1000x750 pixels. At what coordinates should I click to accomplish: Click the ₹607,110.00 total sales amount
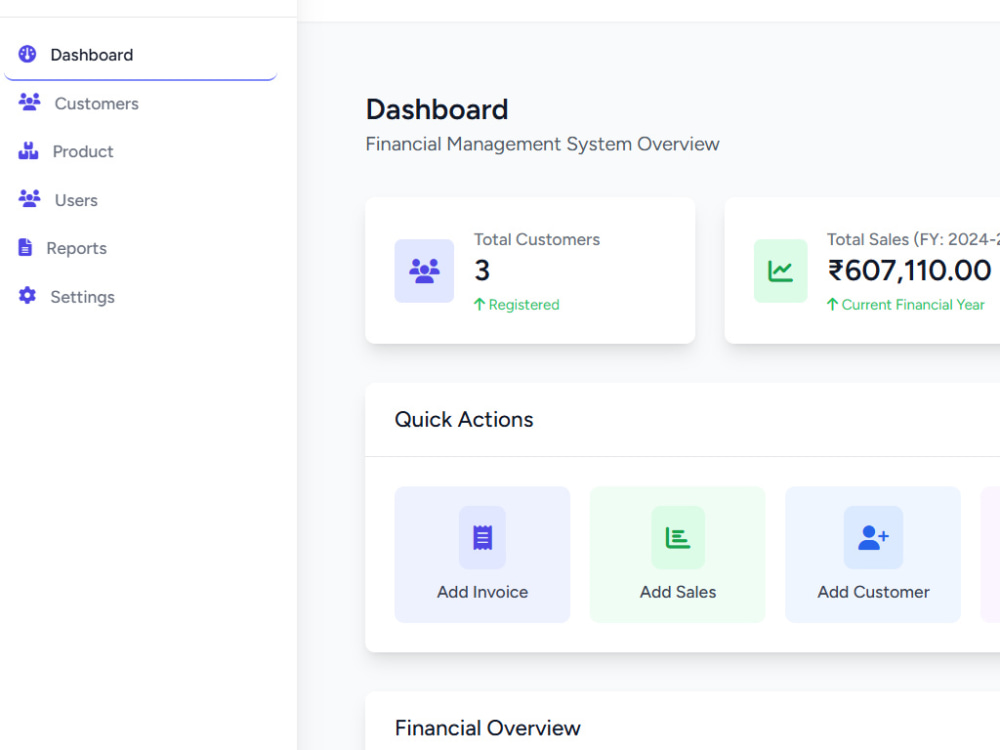pyautogui.click(x=909, y=270)
